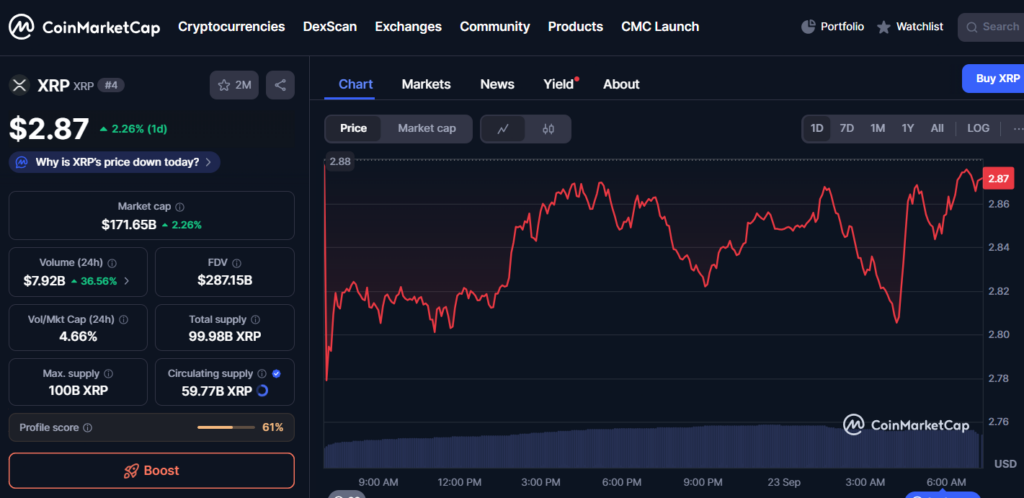Click the $171.65B market cap value

point(129,225)
